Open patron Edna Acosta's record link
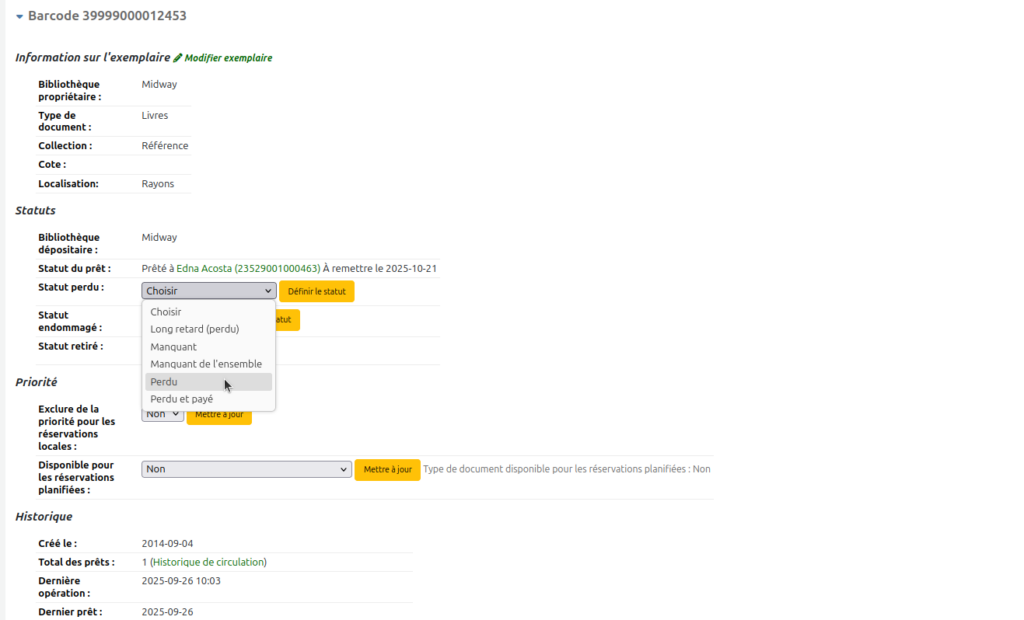Image resolution: width=1024 pixels, height=620 pixels. coord(247,269)
